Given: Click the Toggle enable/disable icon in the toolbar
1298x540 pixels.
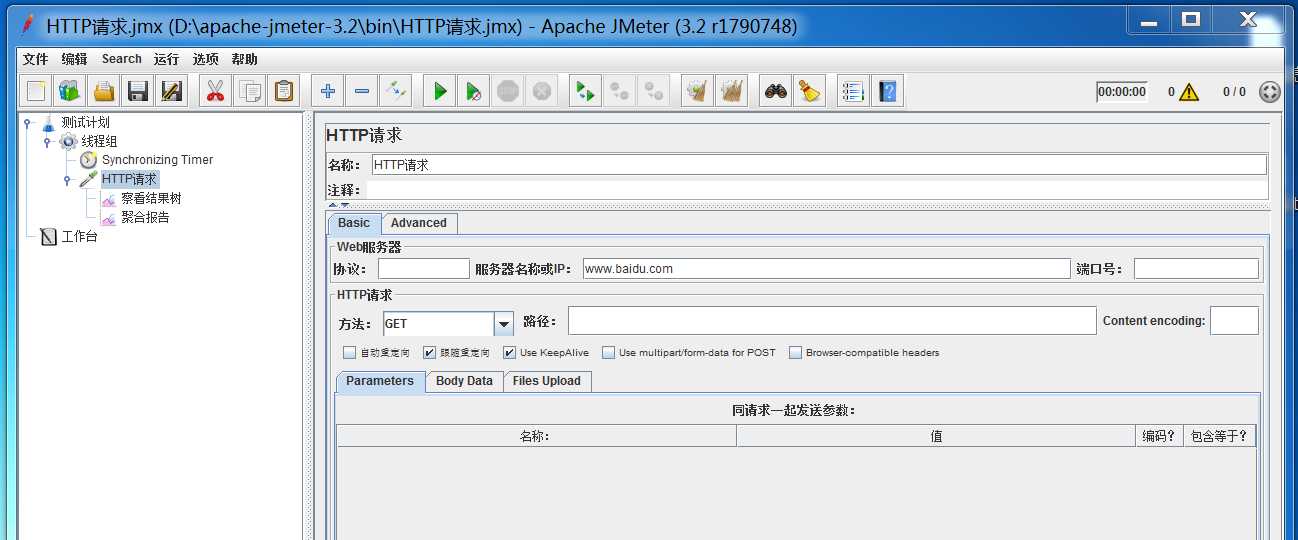Looking at the screenshot, I should 395,91.
